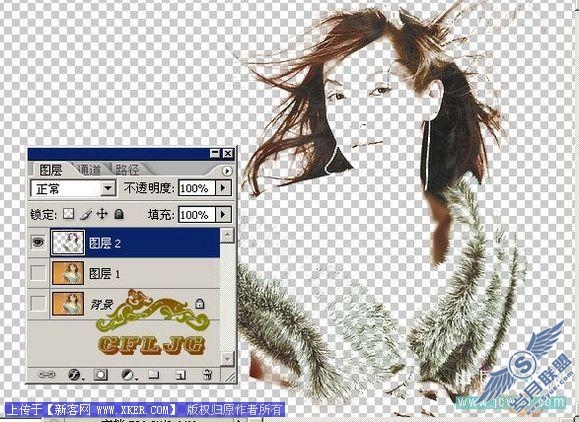This screenshot has width=579, height=422.
Task: Open the layer style menu icon
Action: coord(75,375)
